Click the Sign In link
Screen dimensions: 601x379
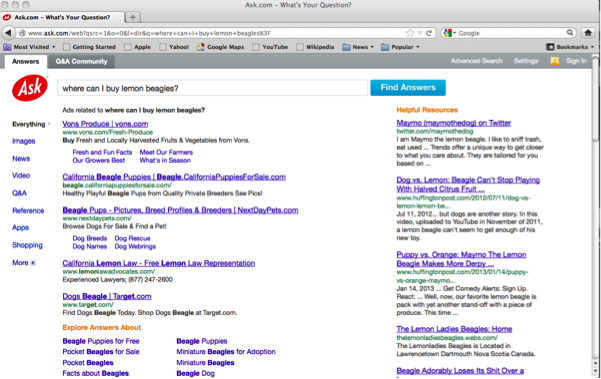pos(576,61)
